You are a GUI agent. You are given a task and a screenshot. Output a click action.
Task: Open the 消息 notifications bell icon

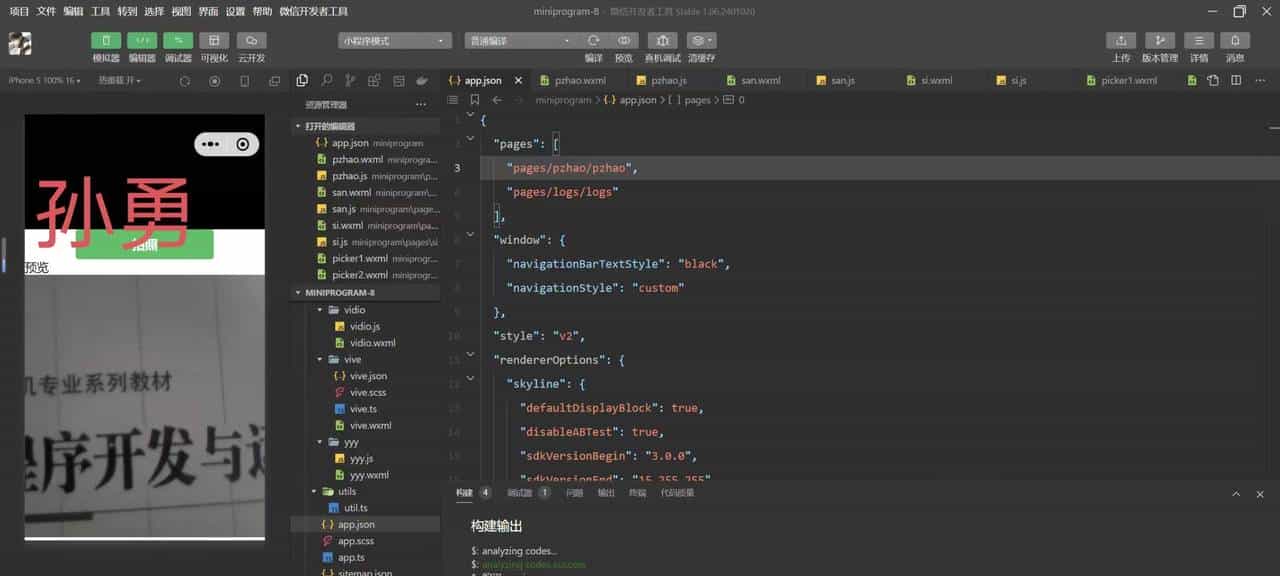pyautogui.click(x=1235, y=41)
